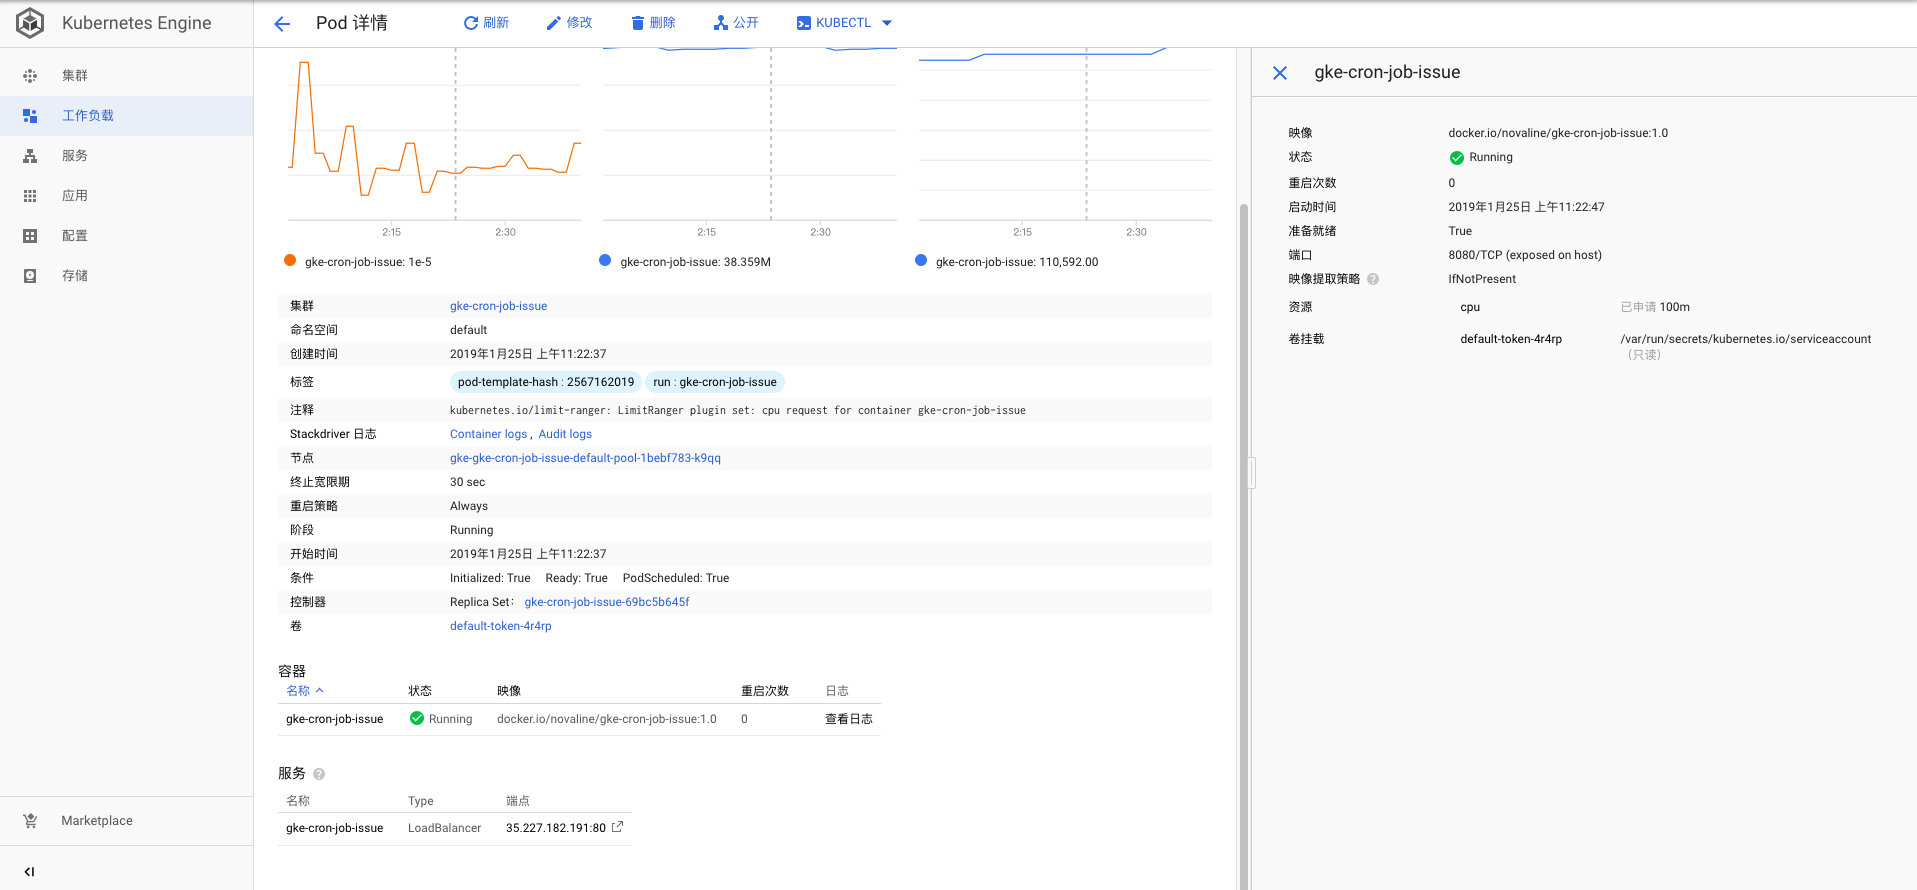1917x890 pixels.
Task: Close the gke-cron-job-issue side panel
Action: [x=1280, y=73]
